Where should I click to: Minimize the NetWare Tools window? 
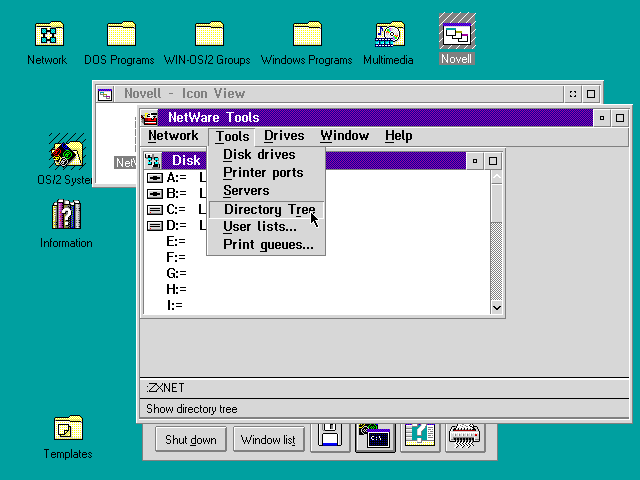(602, 118)
